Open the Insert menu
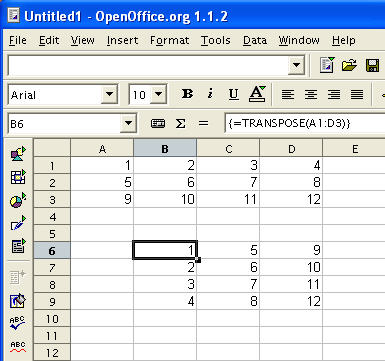This screenshot has height=361, width=385. coord(122,40)
